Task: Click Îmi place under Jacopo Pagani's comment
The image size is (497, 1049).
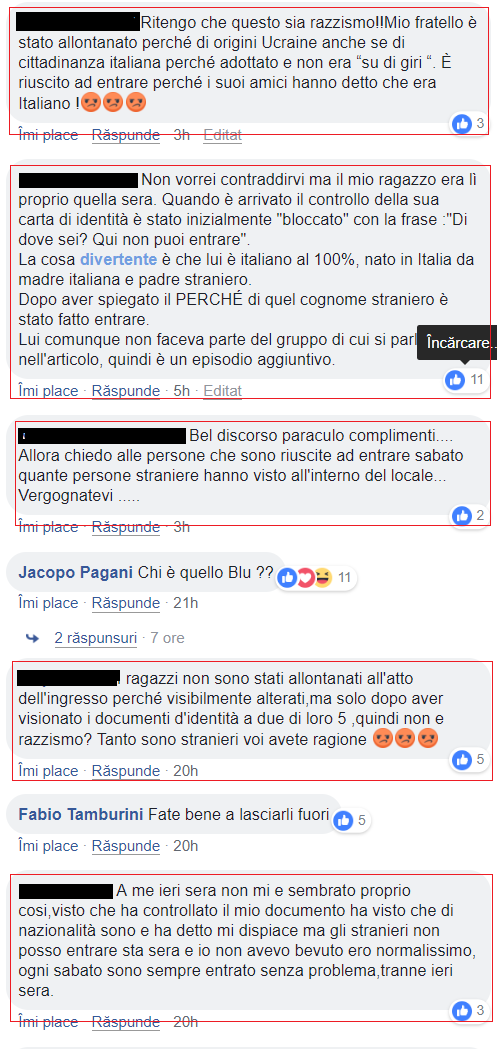Action: coord(48,603)
